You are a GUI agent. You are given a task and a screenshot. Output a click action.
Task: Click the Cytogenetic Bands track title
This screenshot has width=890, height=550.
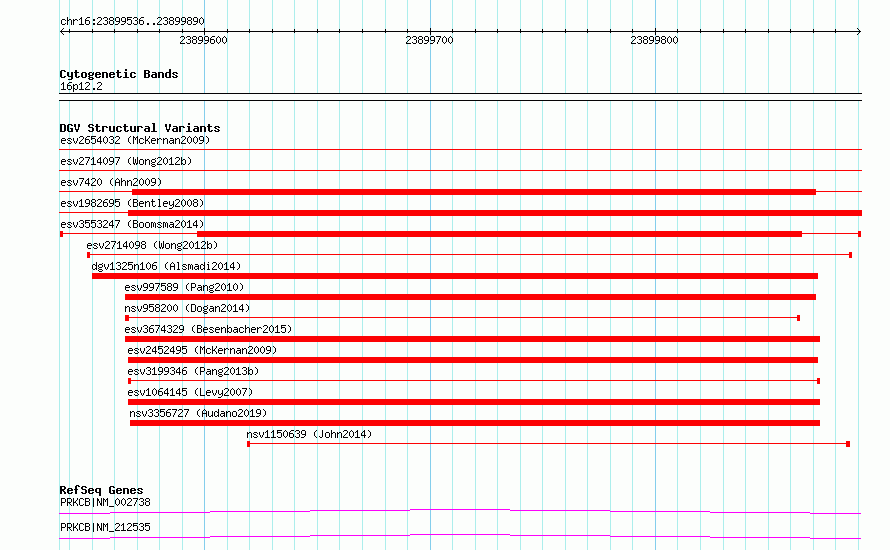[x=119, y=74]
